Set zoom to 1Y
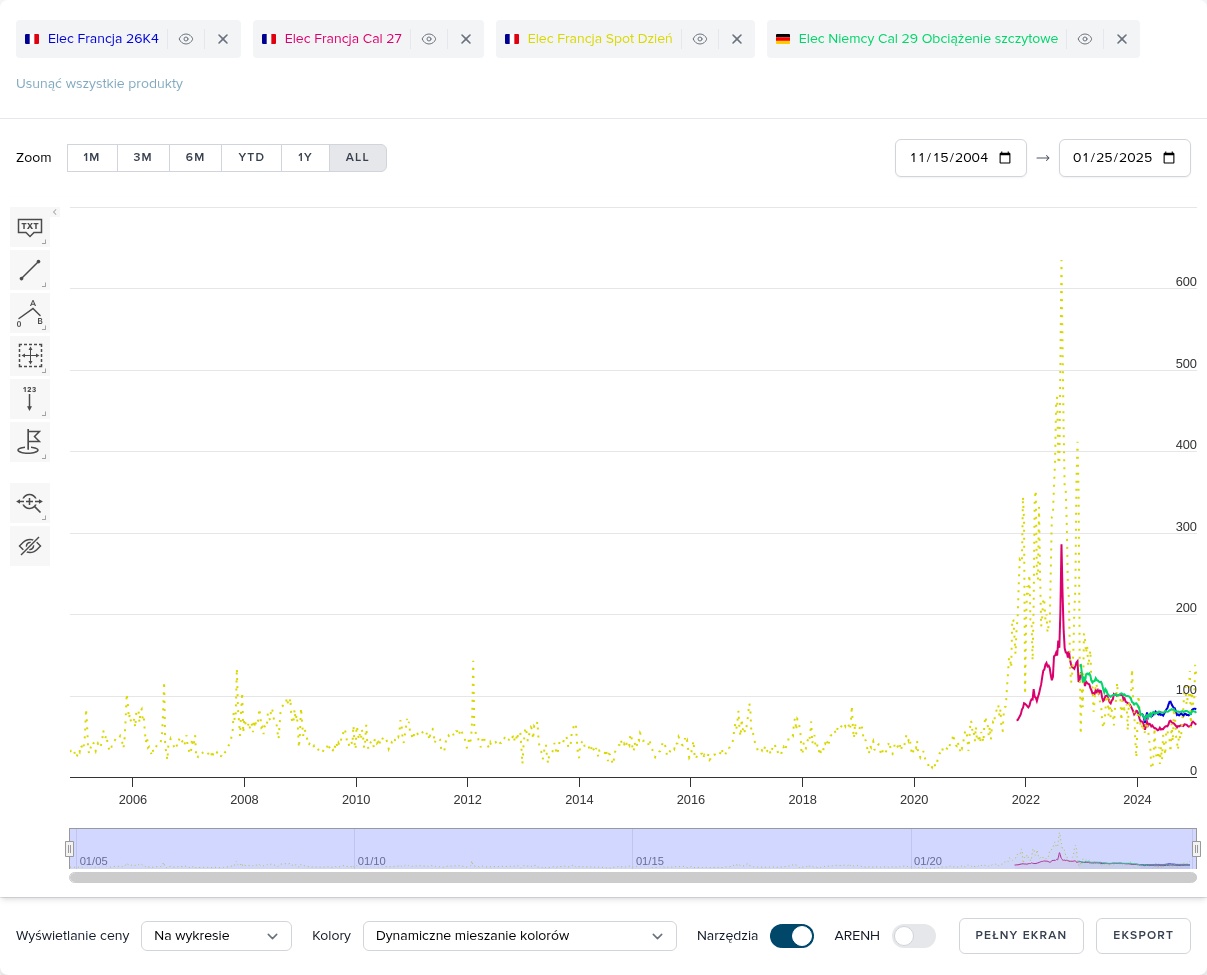This screenshot has width=1207, height=975. coord(305,158)
